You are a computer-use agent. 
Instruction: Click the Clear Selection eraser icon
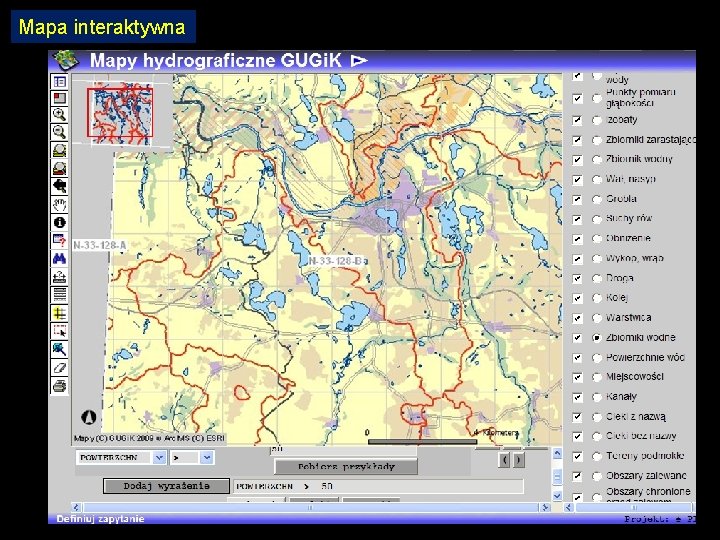60,367
